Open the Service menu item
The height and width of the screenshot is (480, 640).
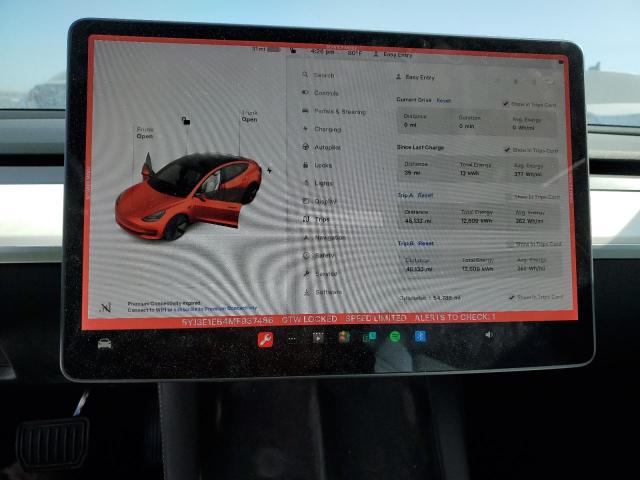321,273
